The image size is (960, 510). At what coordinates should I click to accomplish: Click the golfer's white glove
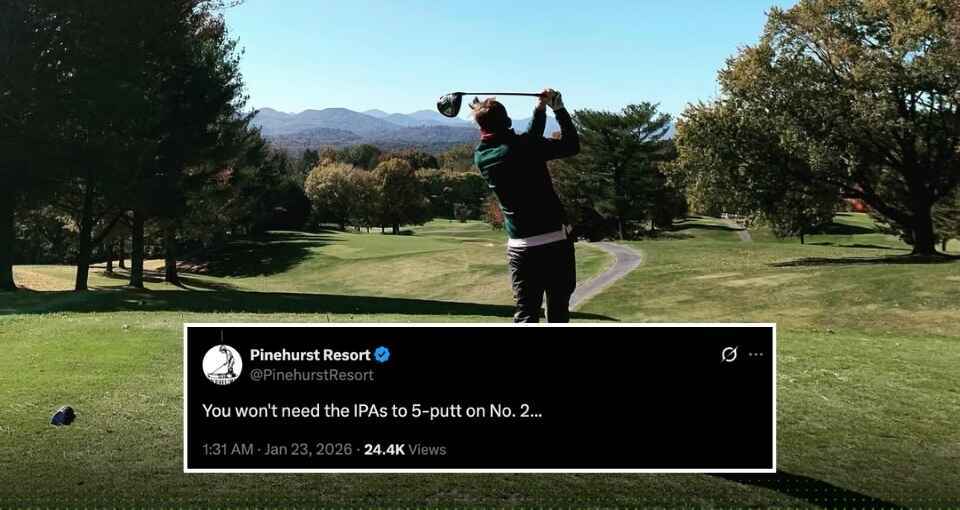click(x=552, y=98)
